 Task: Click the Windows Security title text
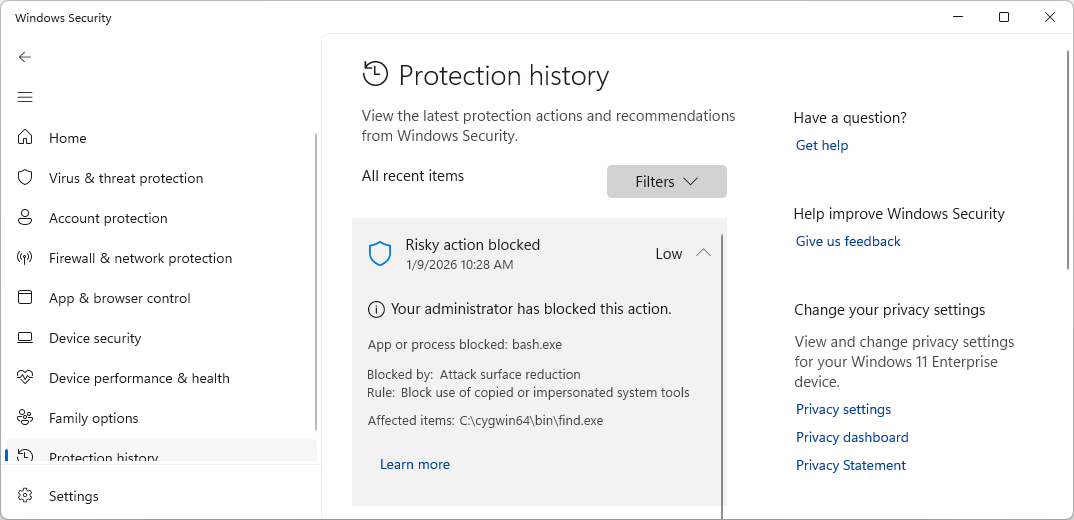point(63,18)
